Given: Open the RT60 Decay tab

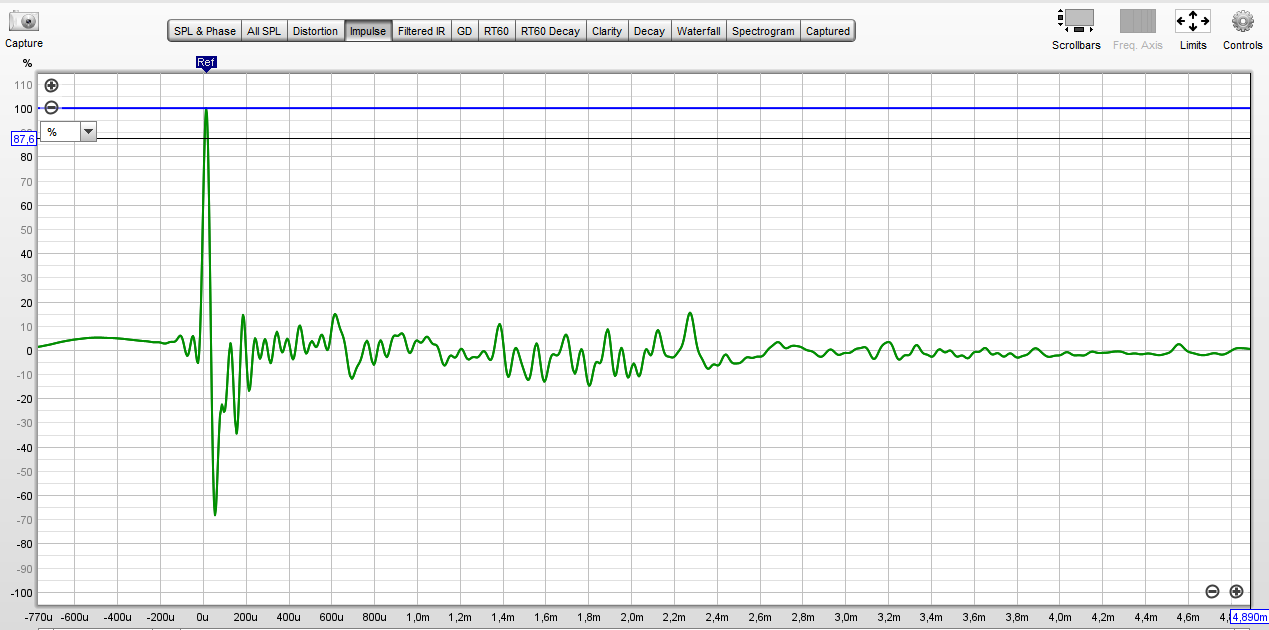Looking at the screenshot, I should 550,31.
